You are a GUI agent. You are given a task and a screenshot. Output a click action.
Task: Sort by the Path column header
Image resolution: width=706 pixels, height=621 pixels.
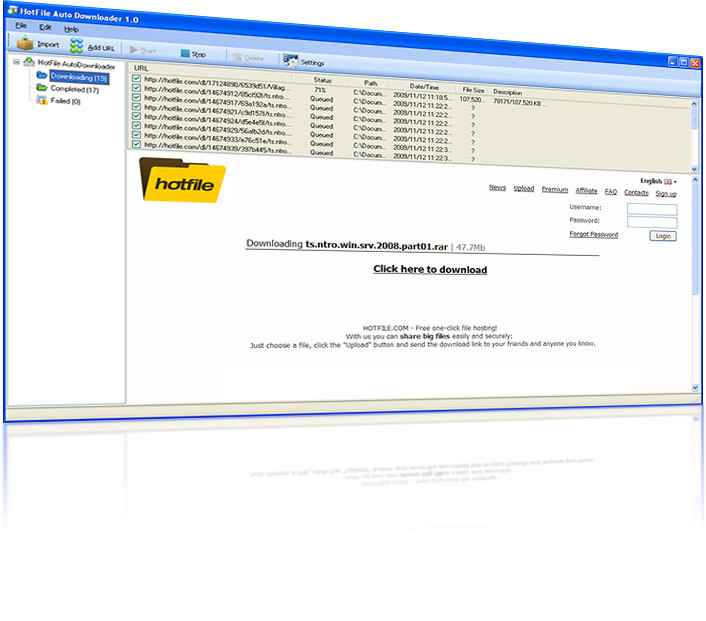pyautogui.click(x=371, y=83)
